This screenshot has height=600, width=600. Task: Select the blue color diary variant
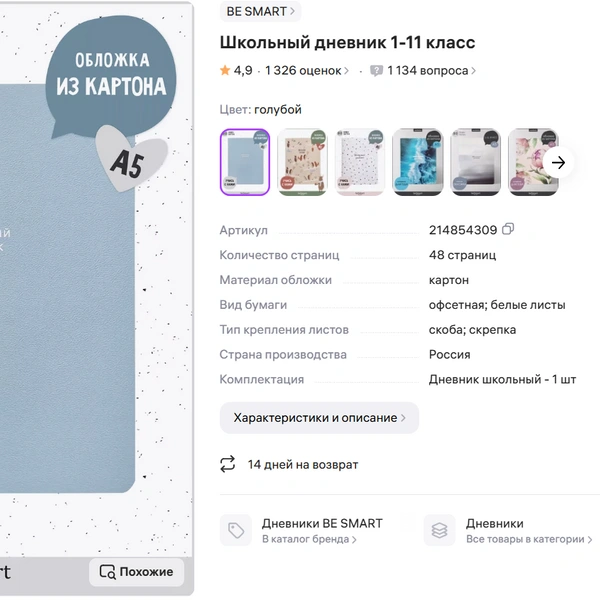245,162
